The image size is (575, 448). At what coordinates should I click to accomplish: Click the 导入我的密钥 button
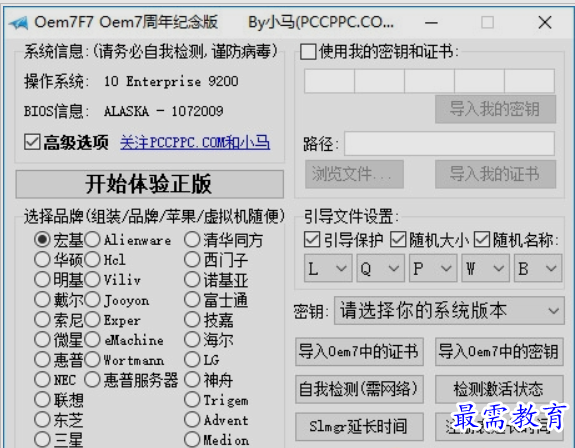[495, 109]
